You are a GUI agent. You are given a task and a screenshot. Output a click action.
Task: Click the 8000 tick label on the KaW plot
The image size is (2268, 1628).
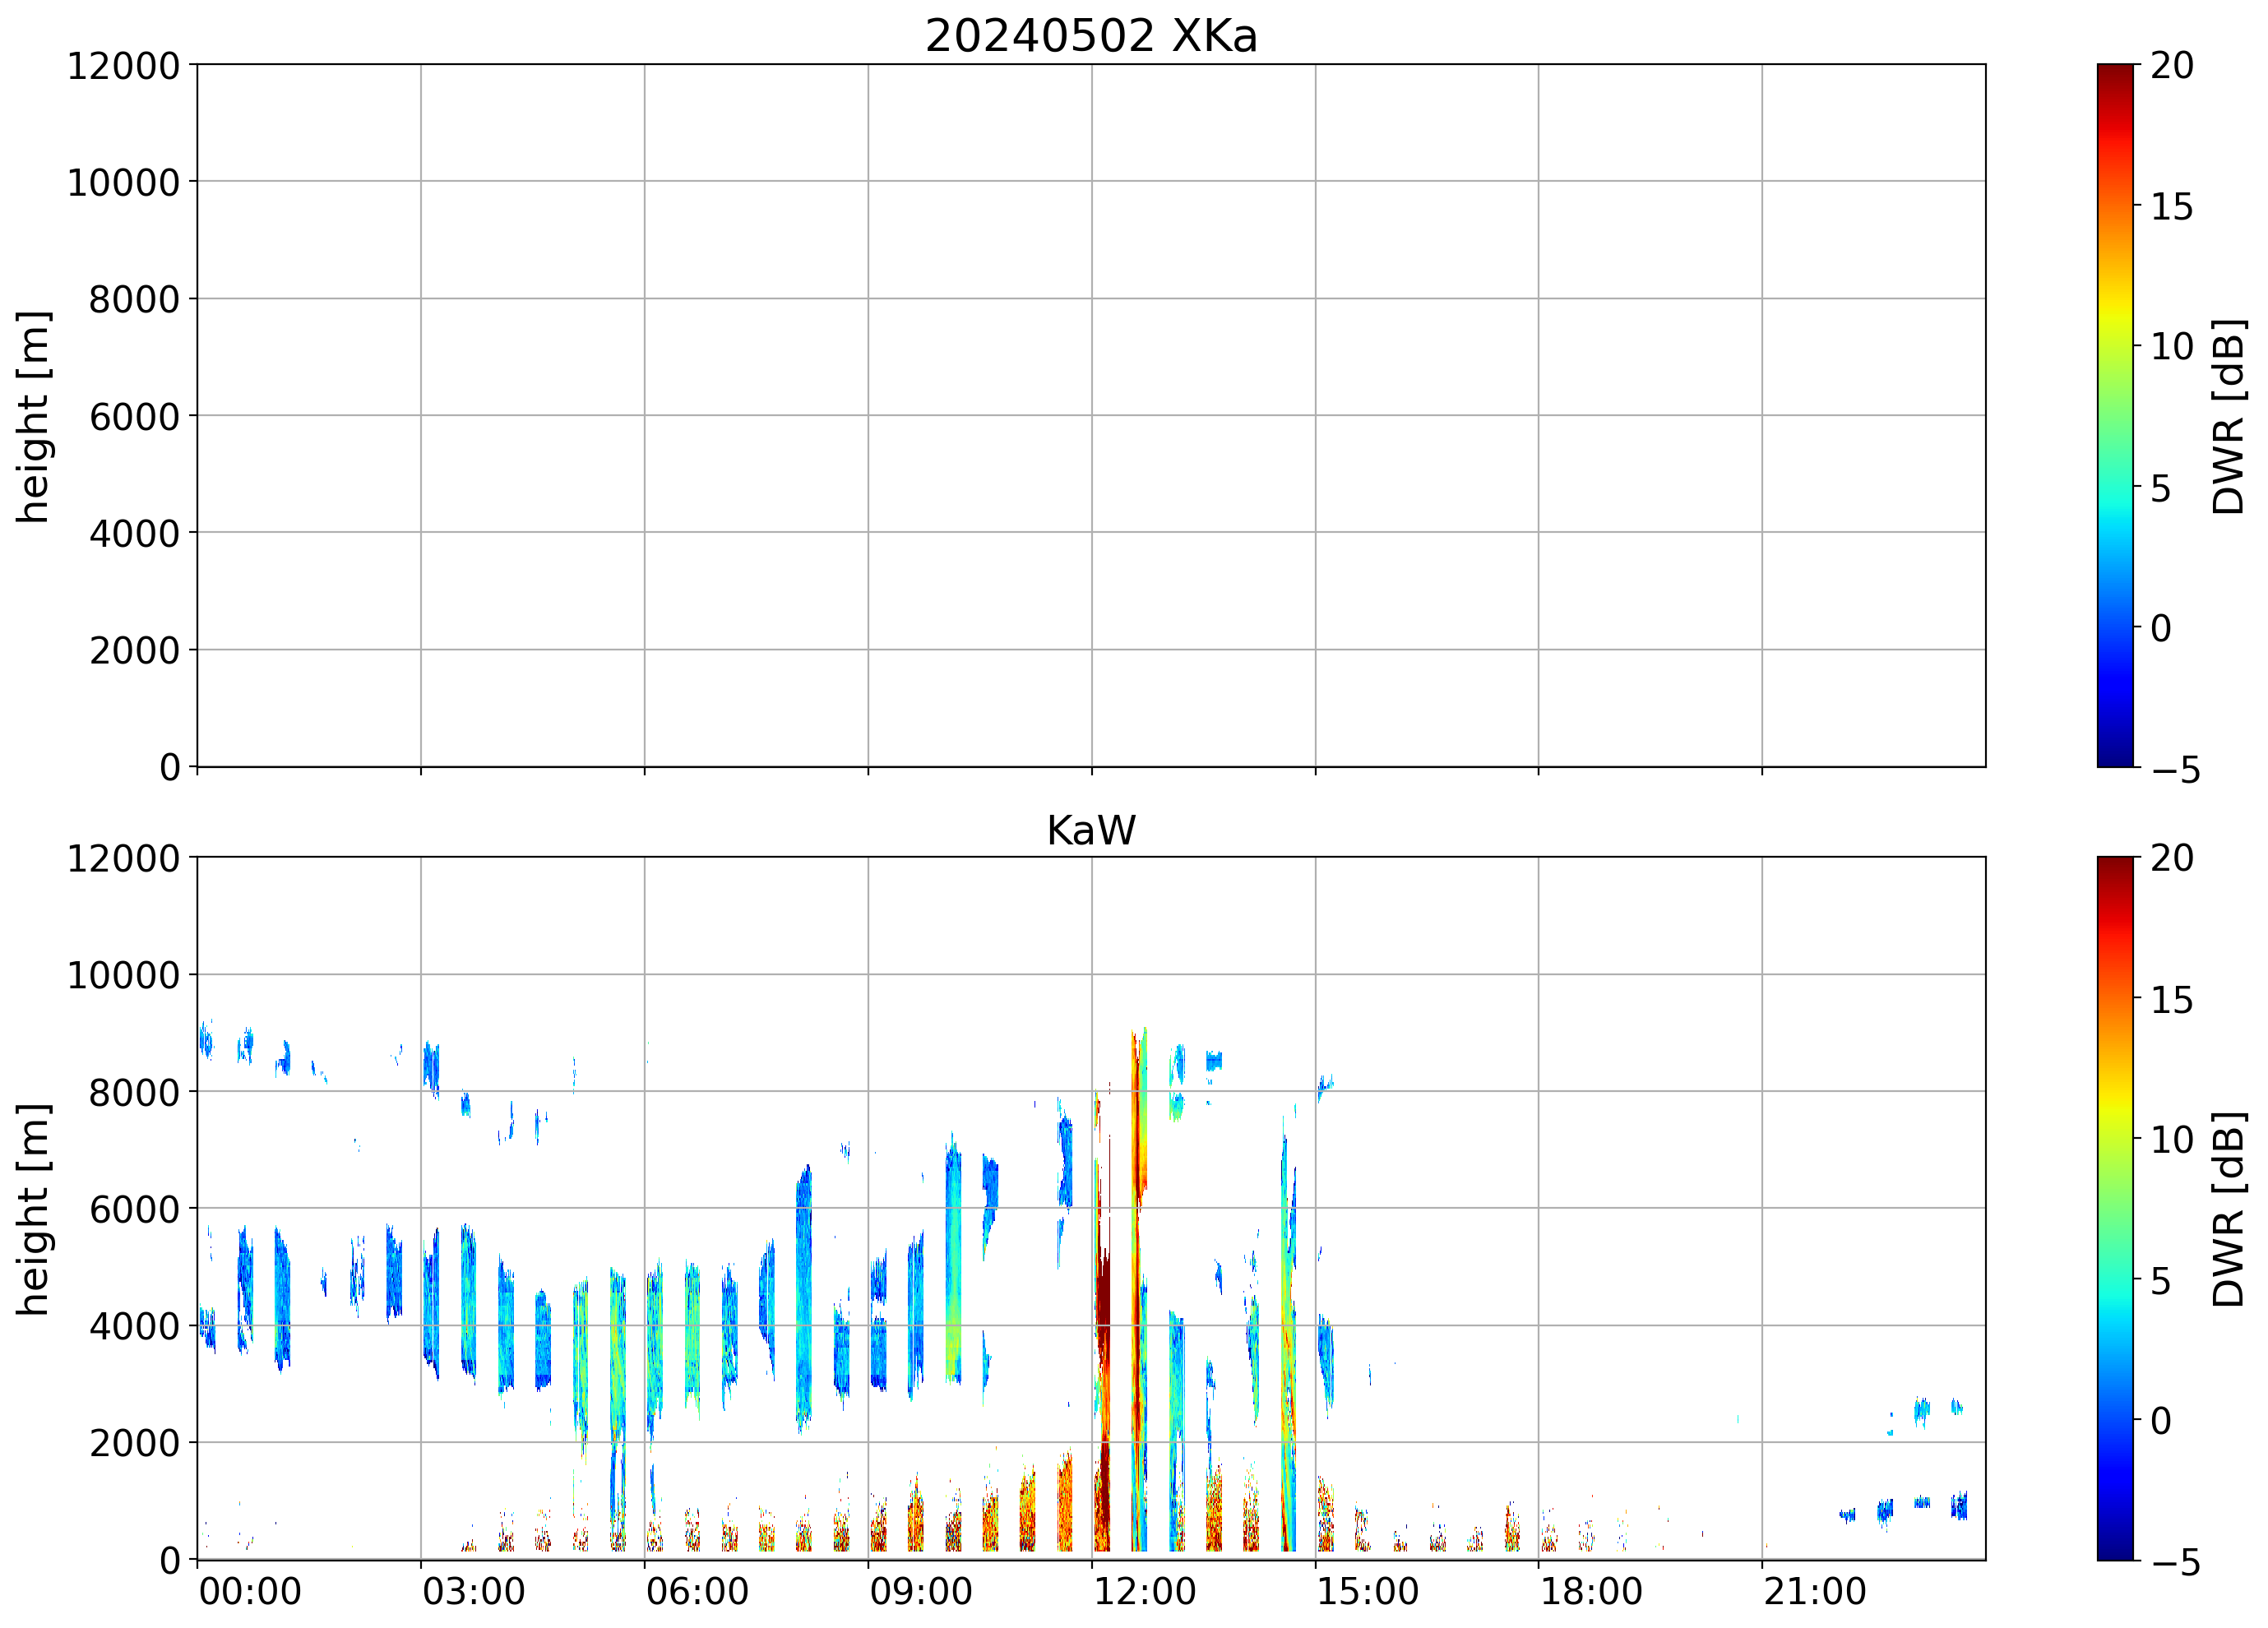(134, 1092)
